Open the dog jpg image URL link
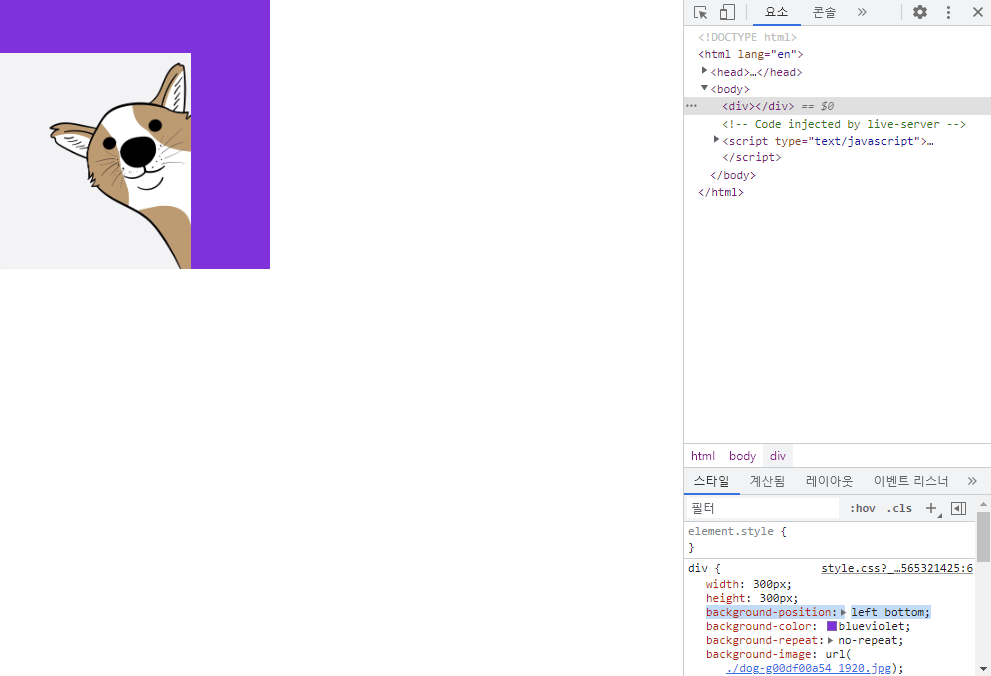991x676 pixels. 808,668
